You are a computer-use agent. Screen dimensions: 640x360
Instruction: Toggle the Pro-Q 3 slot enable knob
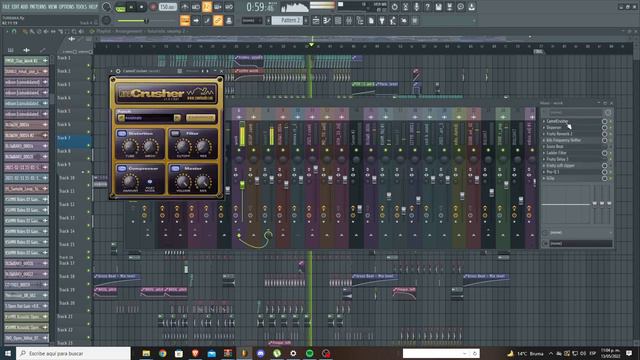[604, 172]
